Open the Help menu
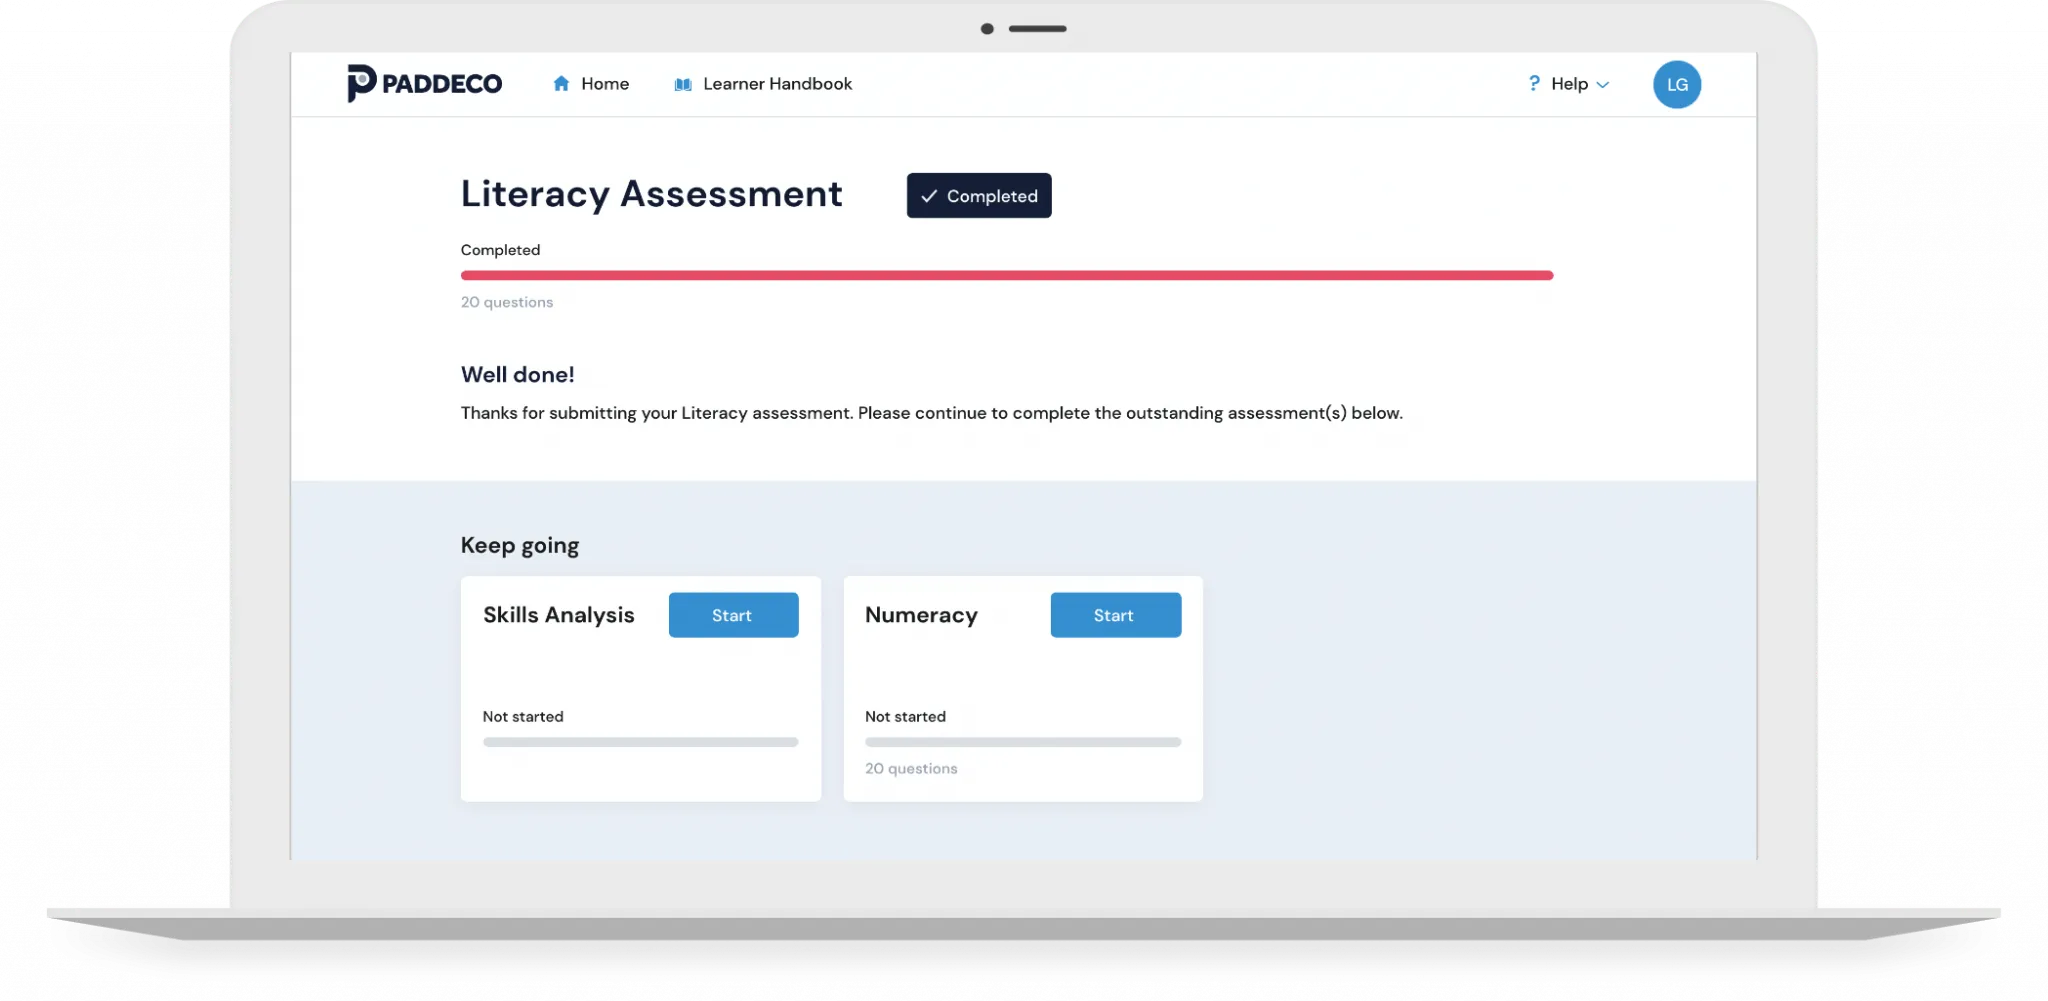This screenshot has width=2048, height=1001. 1568,85
